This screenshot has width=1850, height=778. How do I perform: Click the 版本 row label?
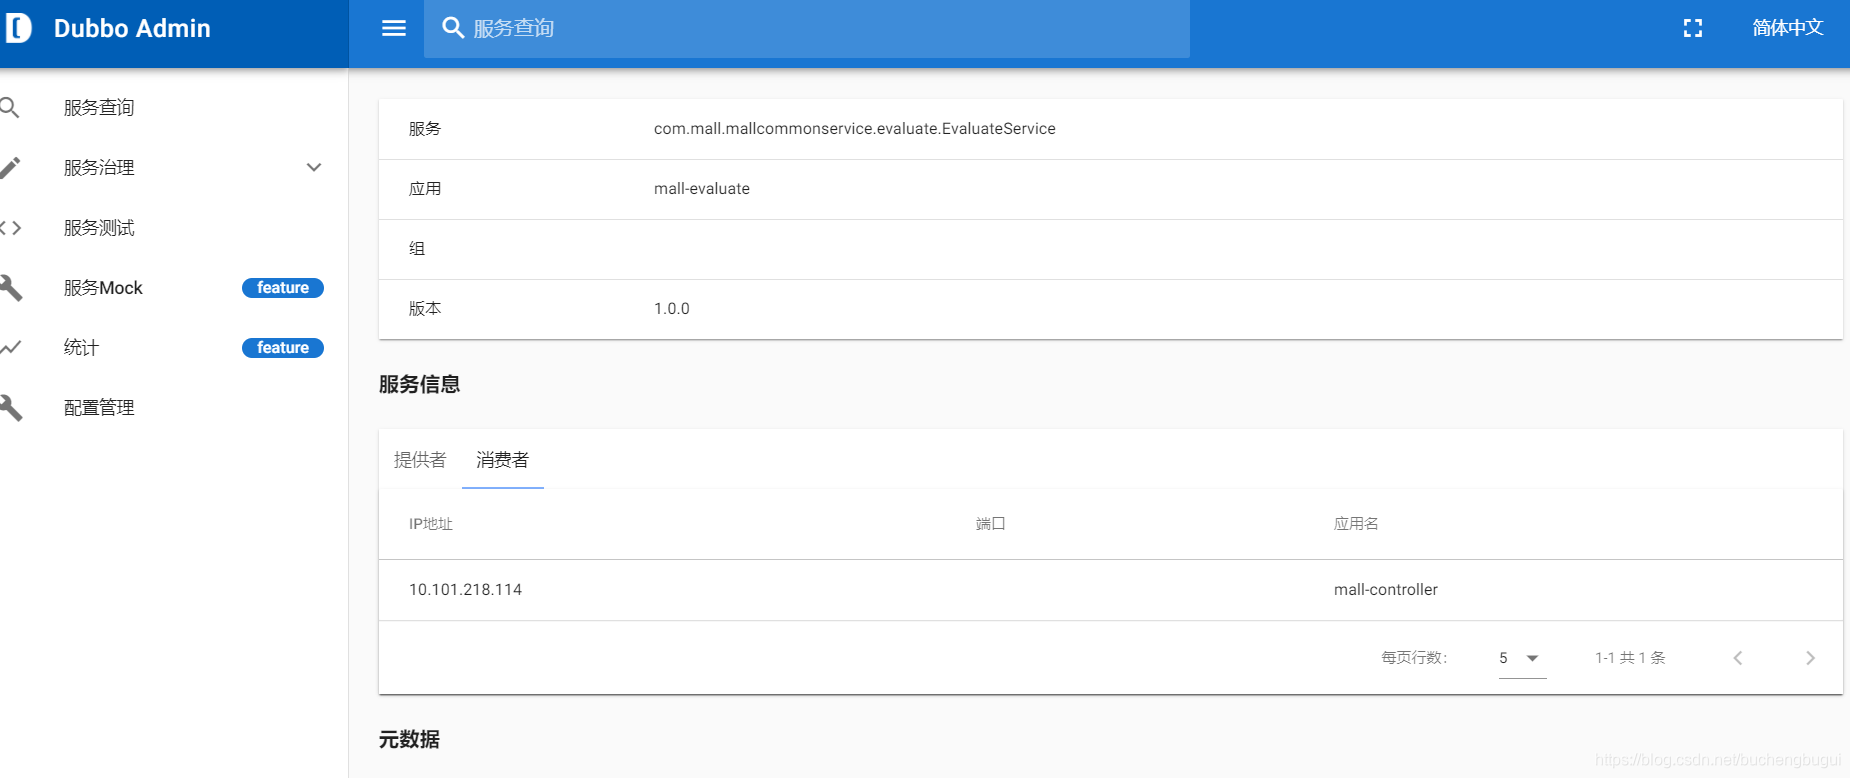425,309
